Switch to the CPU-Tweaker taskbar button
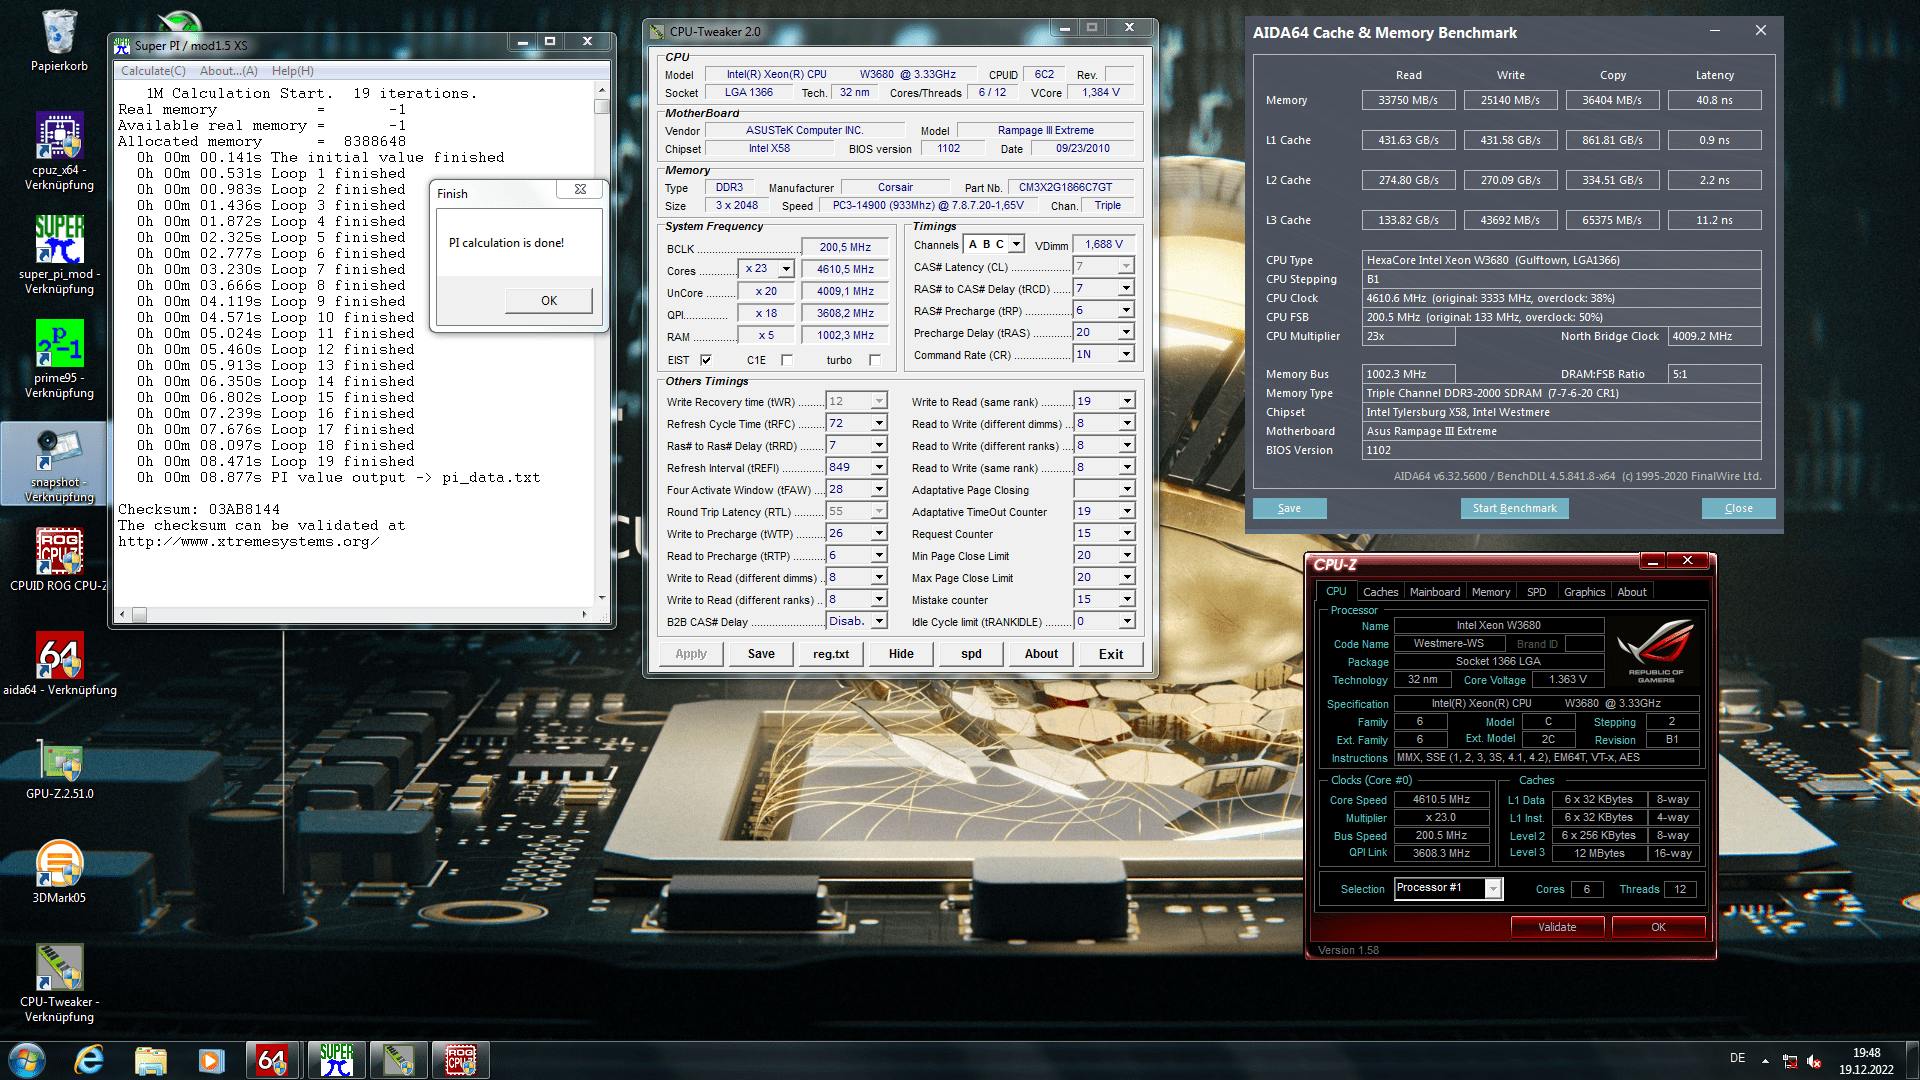The width and height of the screenshot is (1920, 1080). tap(398, 1060)
